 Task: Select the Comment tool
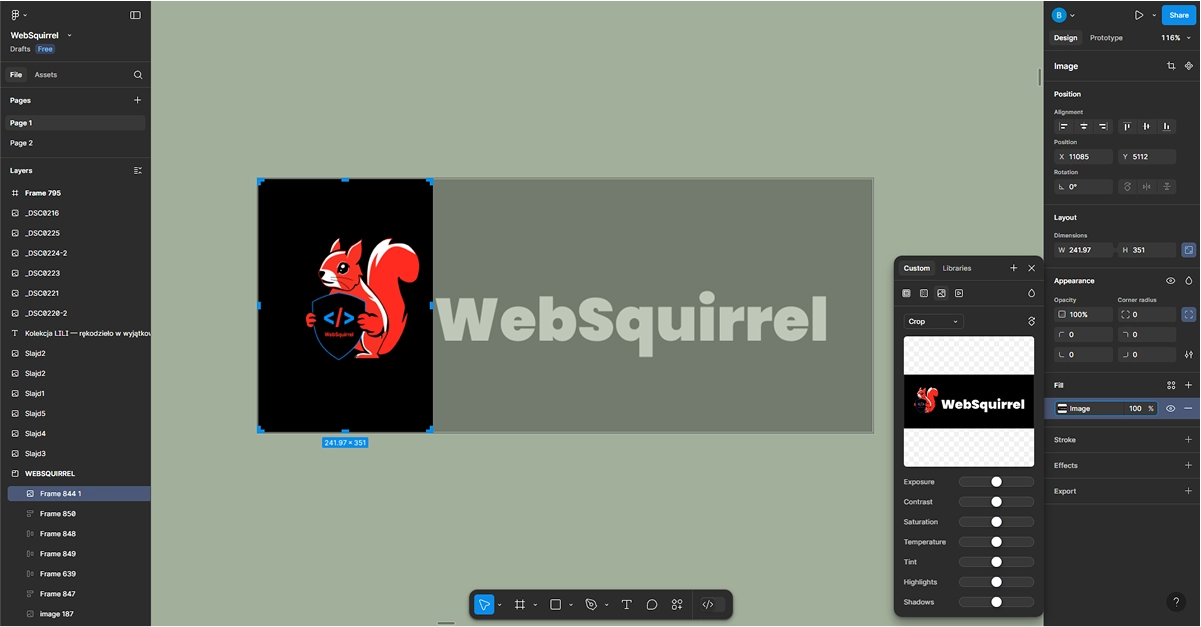[652, 604]
